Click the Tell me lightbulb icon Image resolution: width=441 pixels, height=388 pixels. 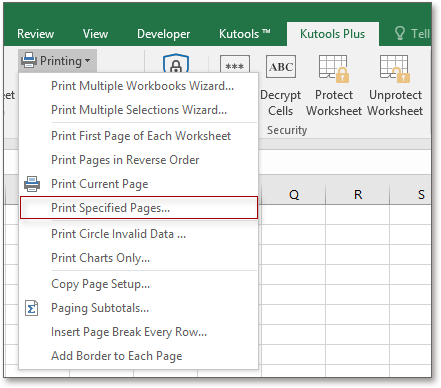[x=399, y=34]
